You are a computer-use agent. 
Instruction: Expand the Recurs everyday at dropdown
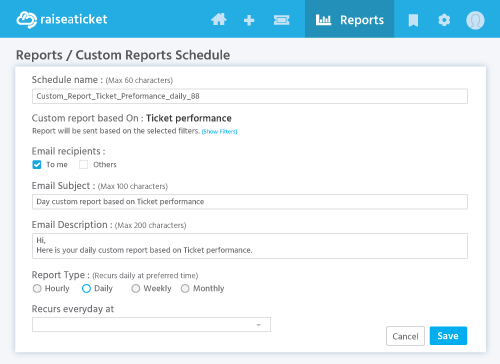click(151, 325)
